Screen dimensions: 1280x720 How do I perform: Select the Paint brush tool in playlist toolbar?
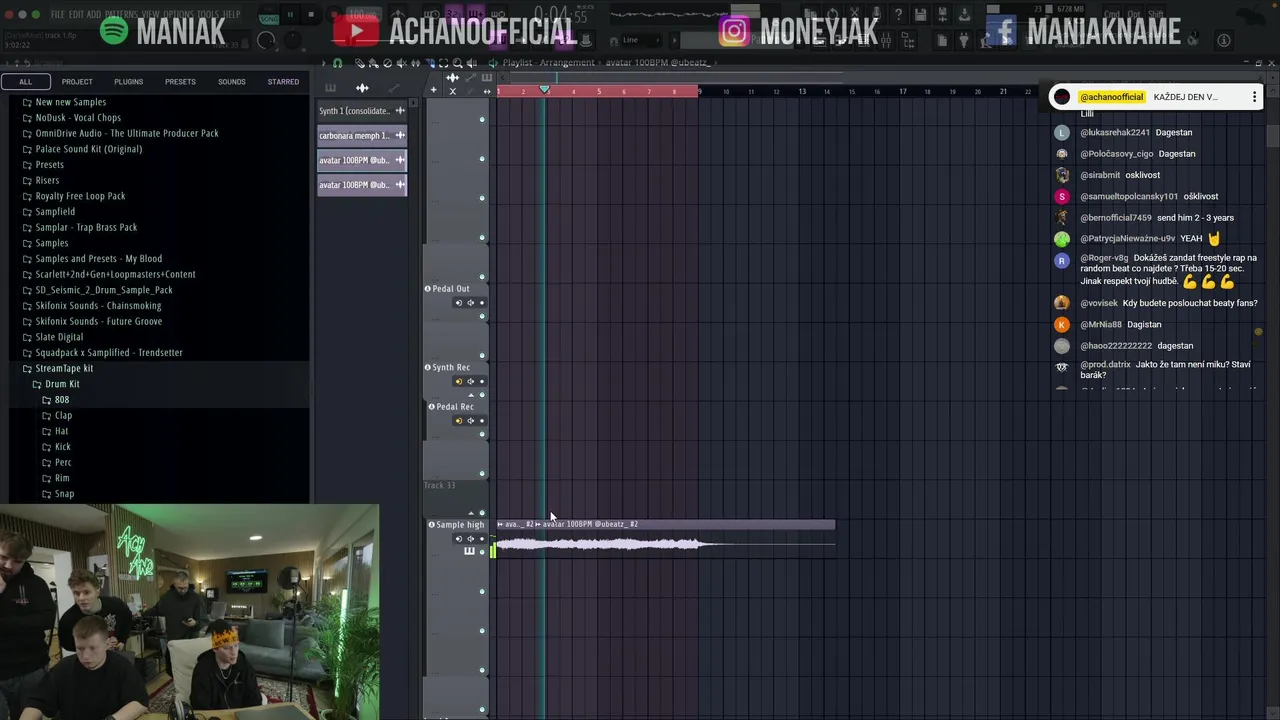(374, 63)
